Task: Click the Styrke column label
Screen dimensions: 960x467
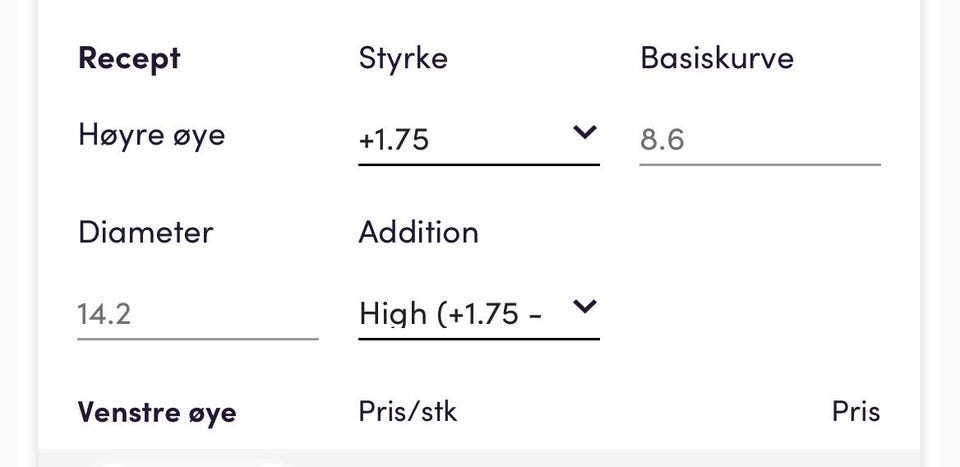Action: pyautogui.click(x=403, y=59)
